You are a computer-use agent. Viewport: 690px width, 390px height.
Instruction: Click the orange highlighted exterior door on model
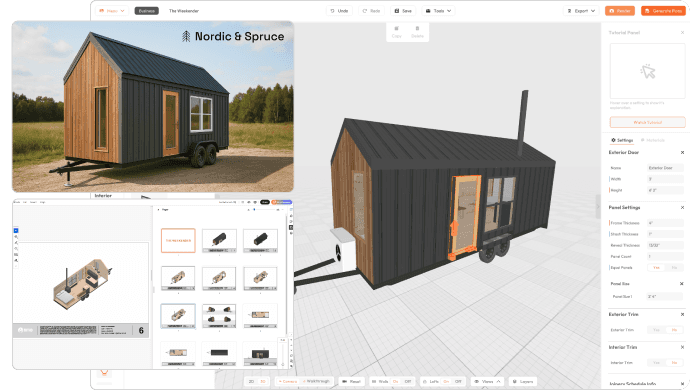[465, 217]
